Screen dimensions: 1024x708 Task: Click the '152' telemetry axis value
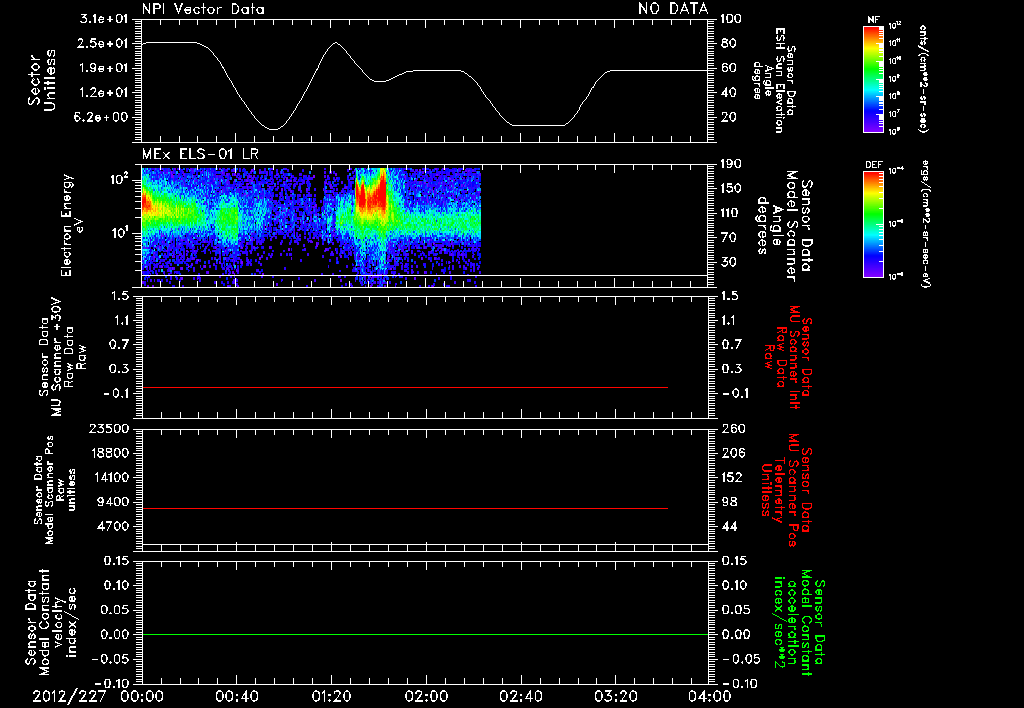pyautogui.click(x=731, y=477)
